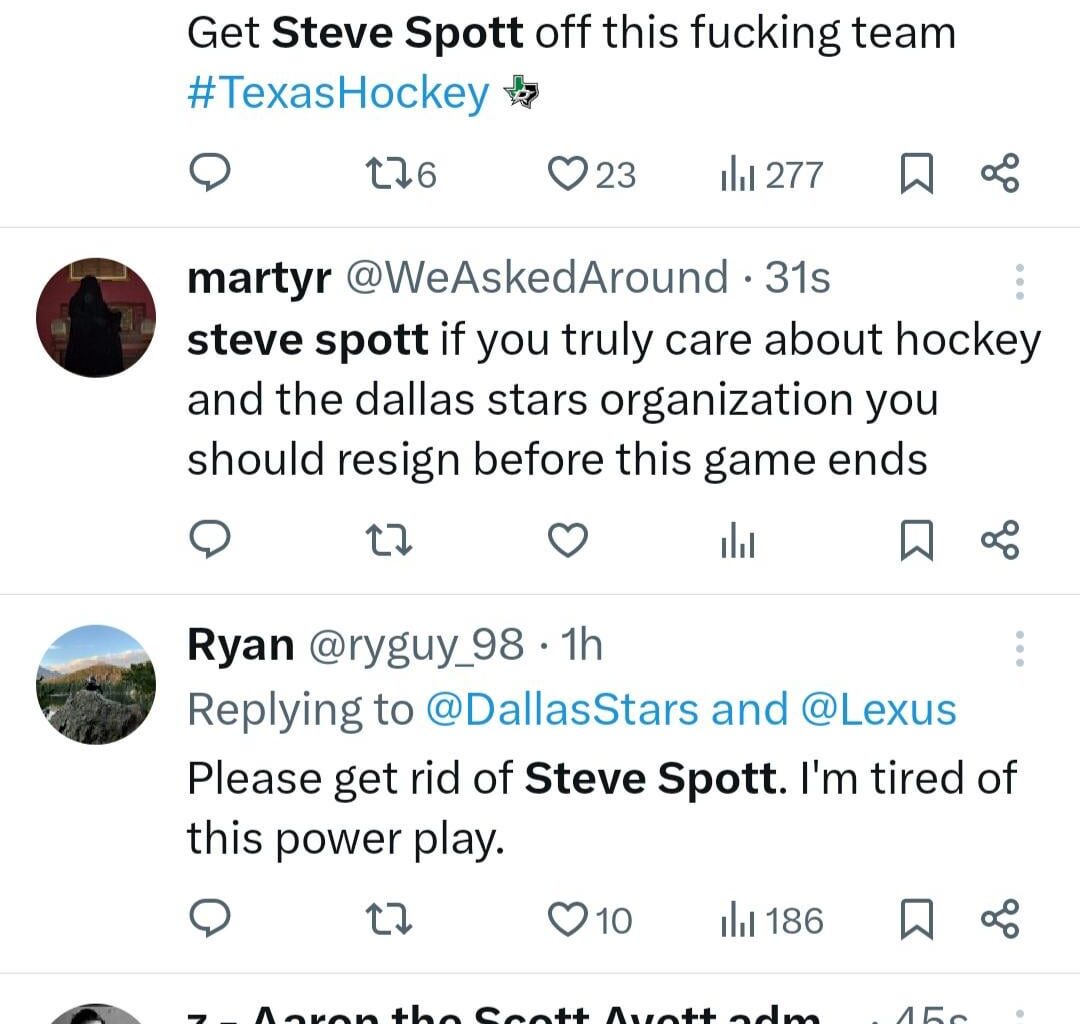Screen dimensions: 1080x1024
Task: Open more options for martyr's tweet
Action: point(1019,282)
